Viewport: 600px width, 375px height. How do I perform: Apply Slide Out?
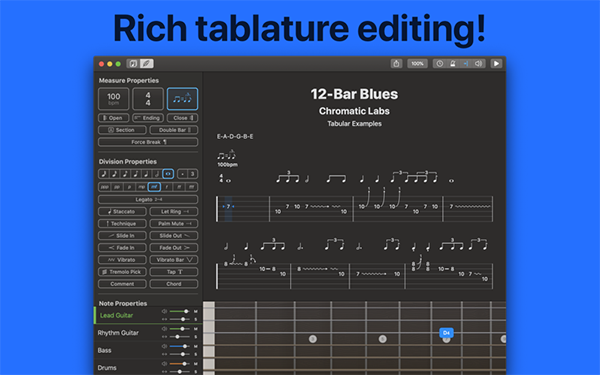click(x=174, y=236)
